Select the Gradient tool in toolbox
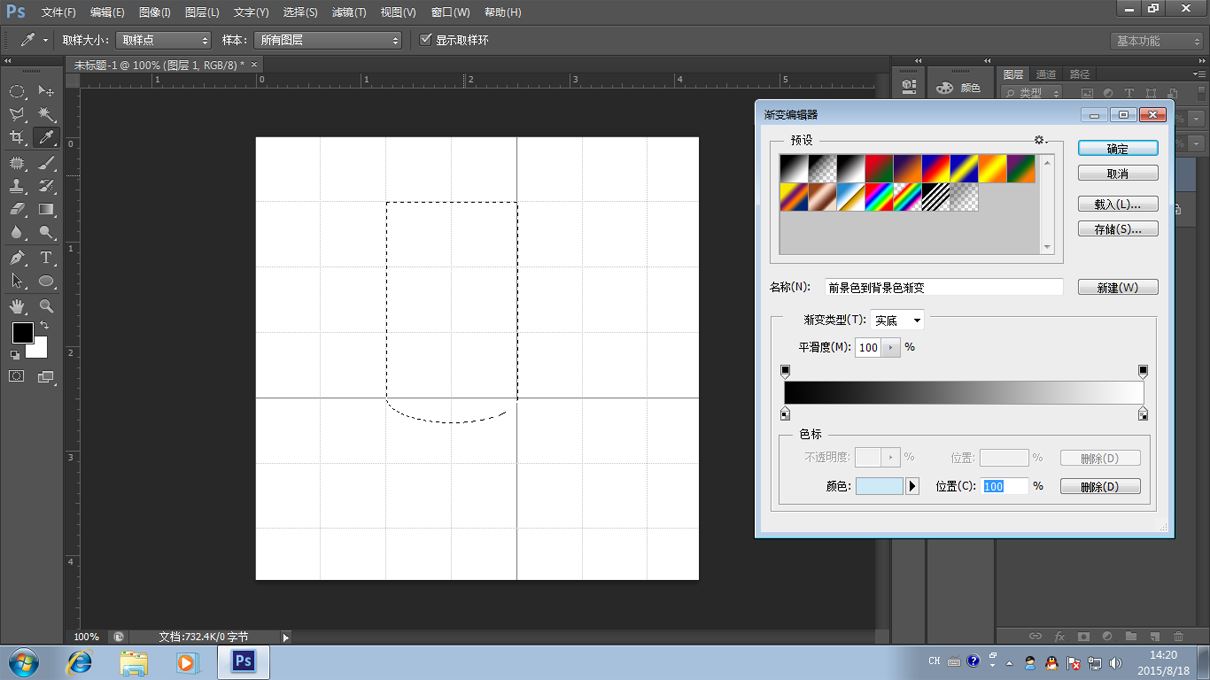This screenshot has height=680, width=1210. pos(46,210)
